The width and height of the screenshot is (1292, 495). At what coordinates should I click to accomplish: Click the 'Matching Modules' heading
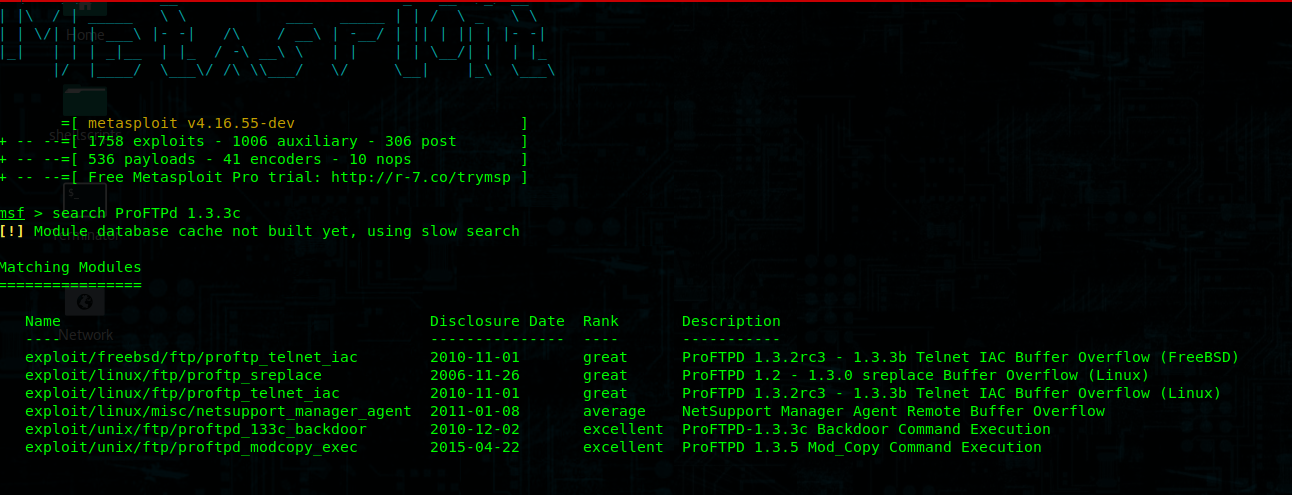[71, 267]
